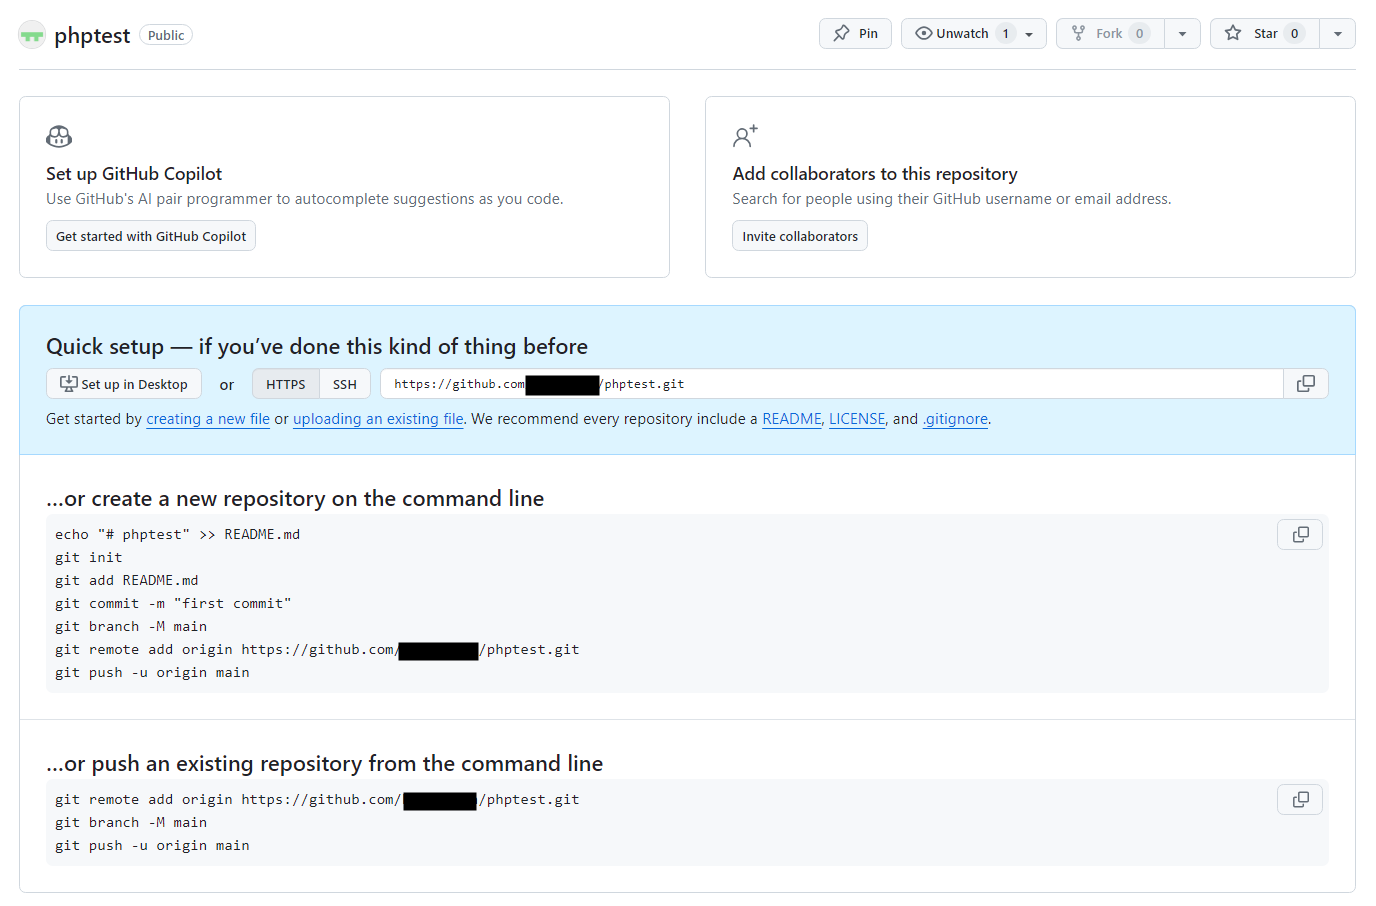Click the Public visibility badge
This screenshot has height=906, width=1376.
click(x=166, y=35)
